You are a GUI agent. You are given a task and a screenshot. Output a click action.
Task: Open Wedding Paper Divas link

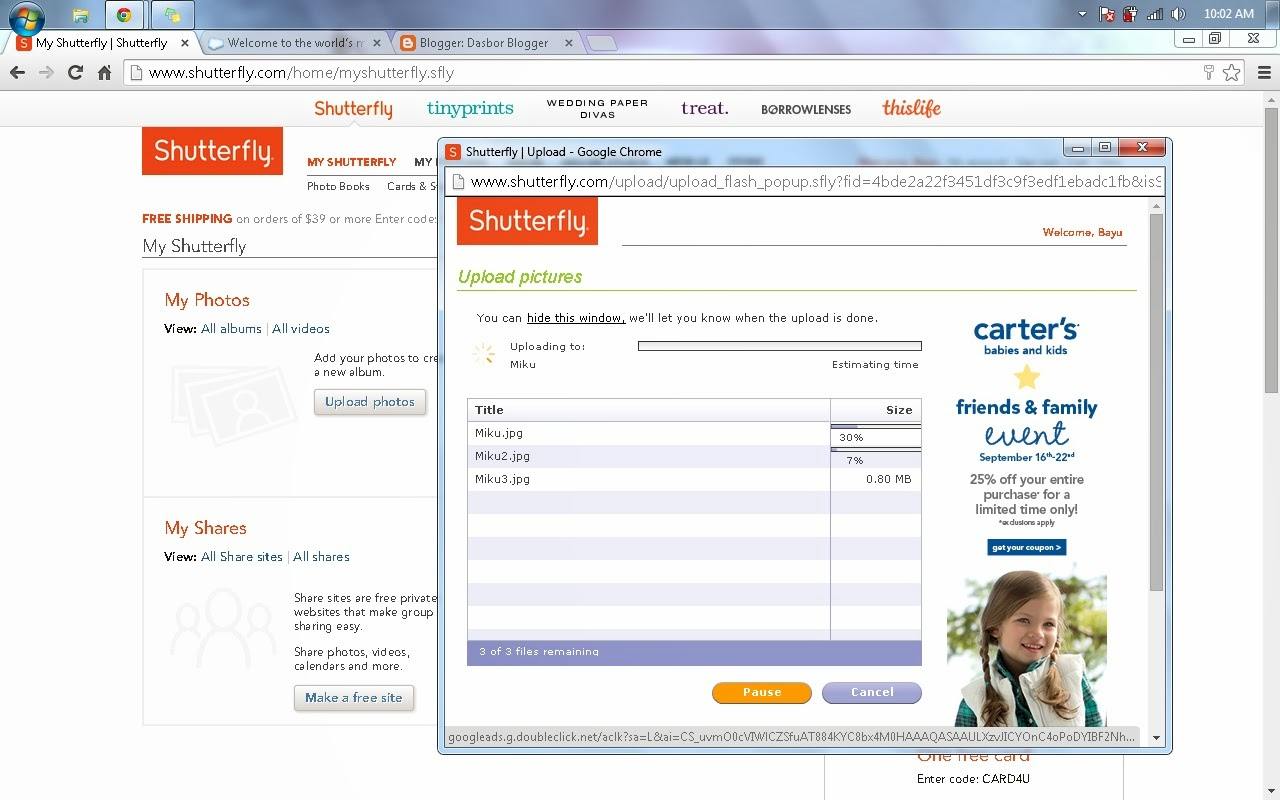[x=597, y=108]
